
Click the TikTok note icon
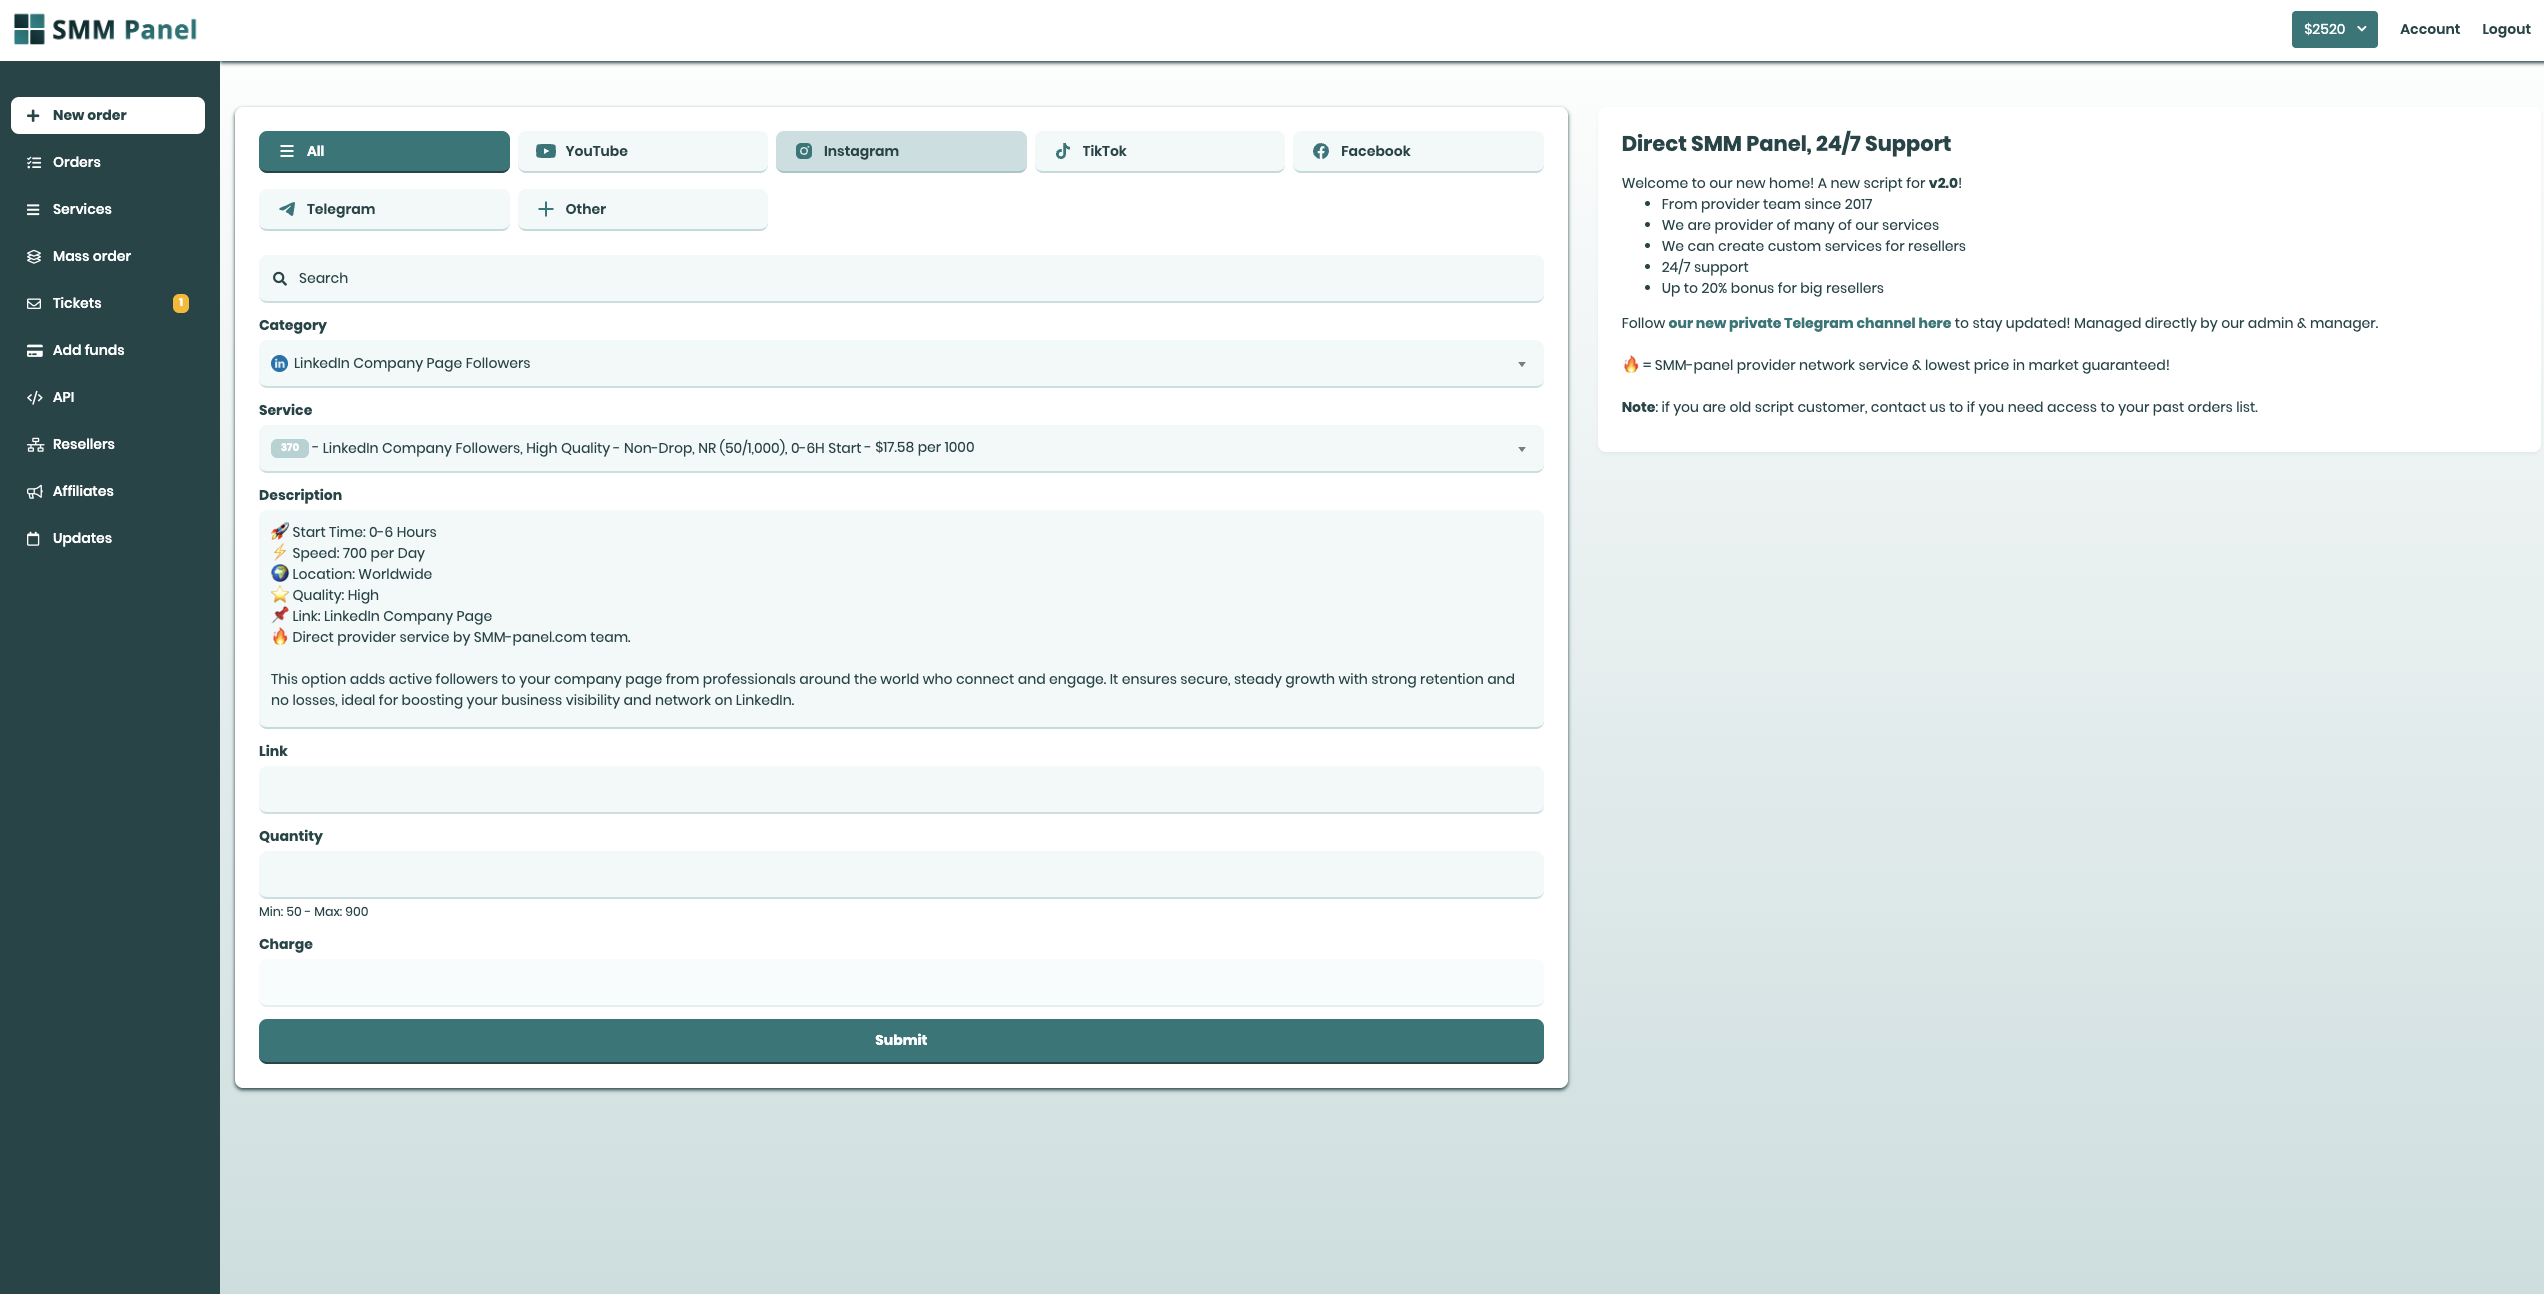click(1063, 151)
